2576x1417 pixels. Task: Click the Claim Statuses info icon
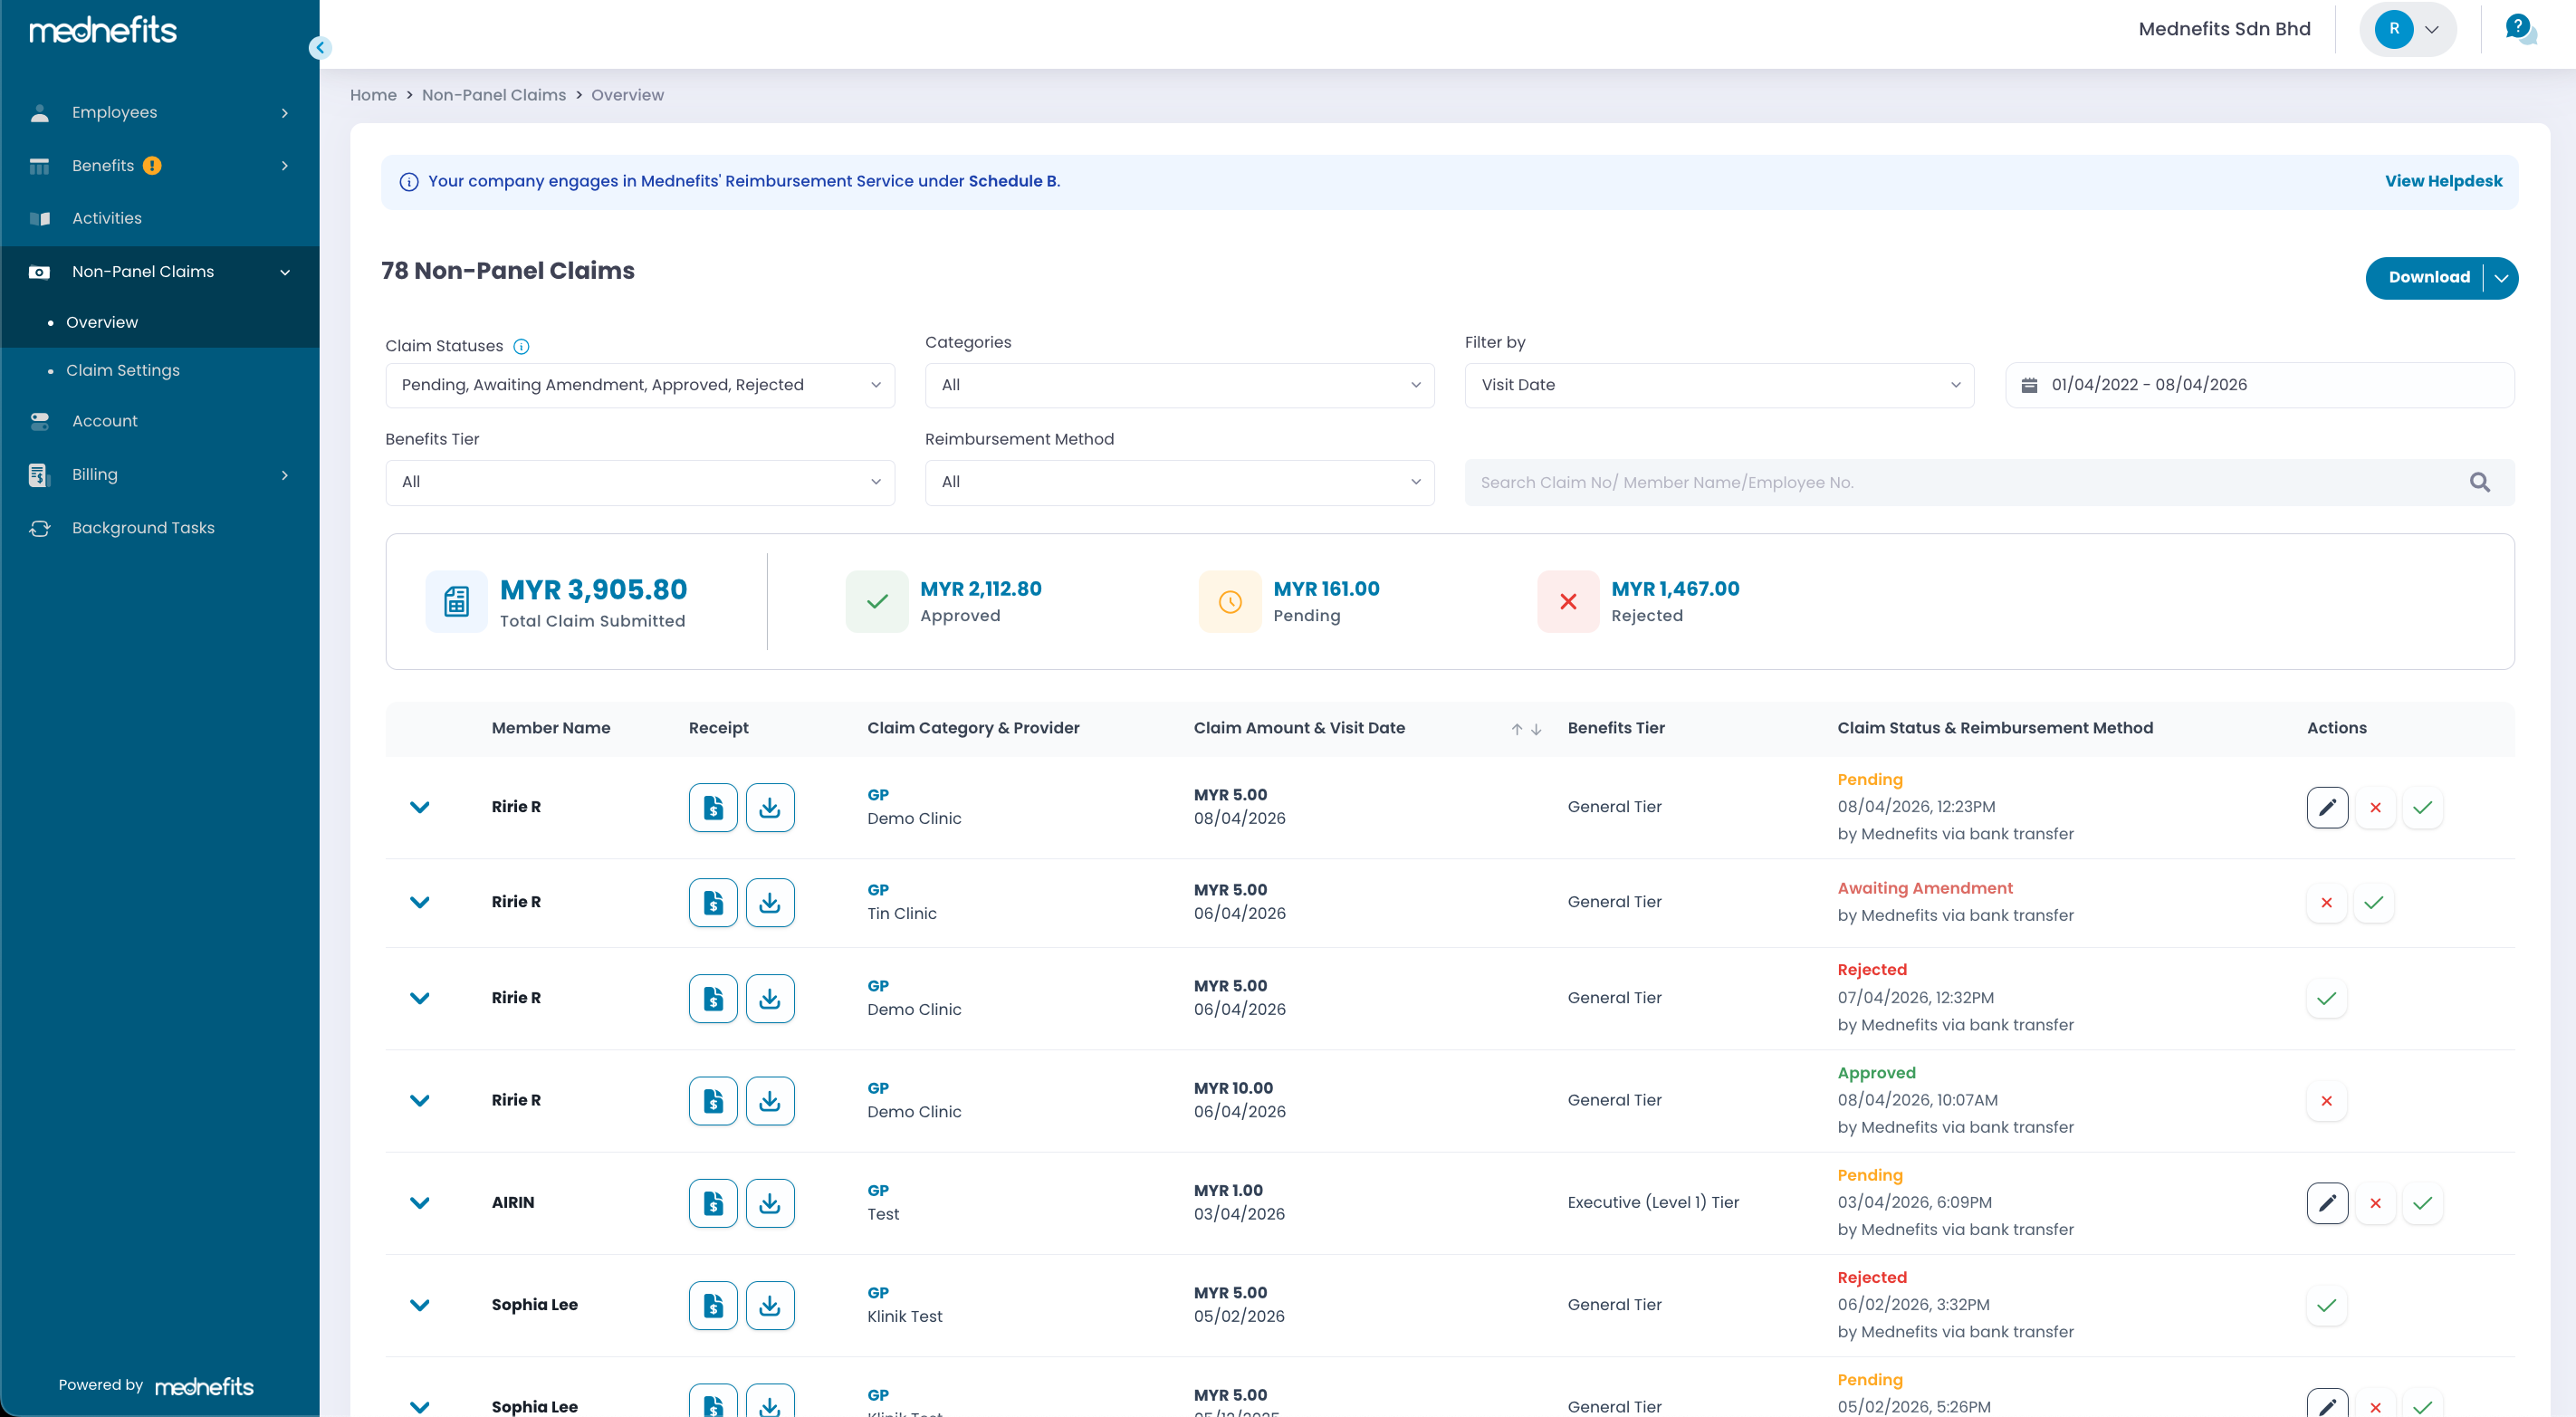point(521,346)
